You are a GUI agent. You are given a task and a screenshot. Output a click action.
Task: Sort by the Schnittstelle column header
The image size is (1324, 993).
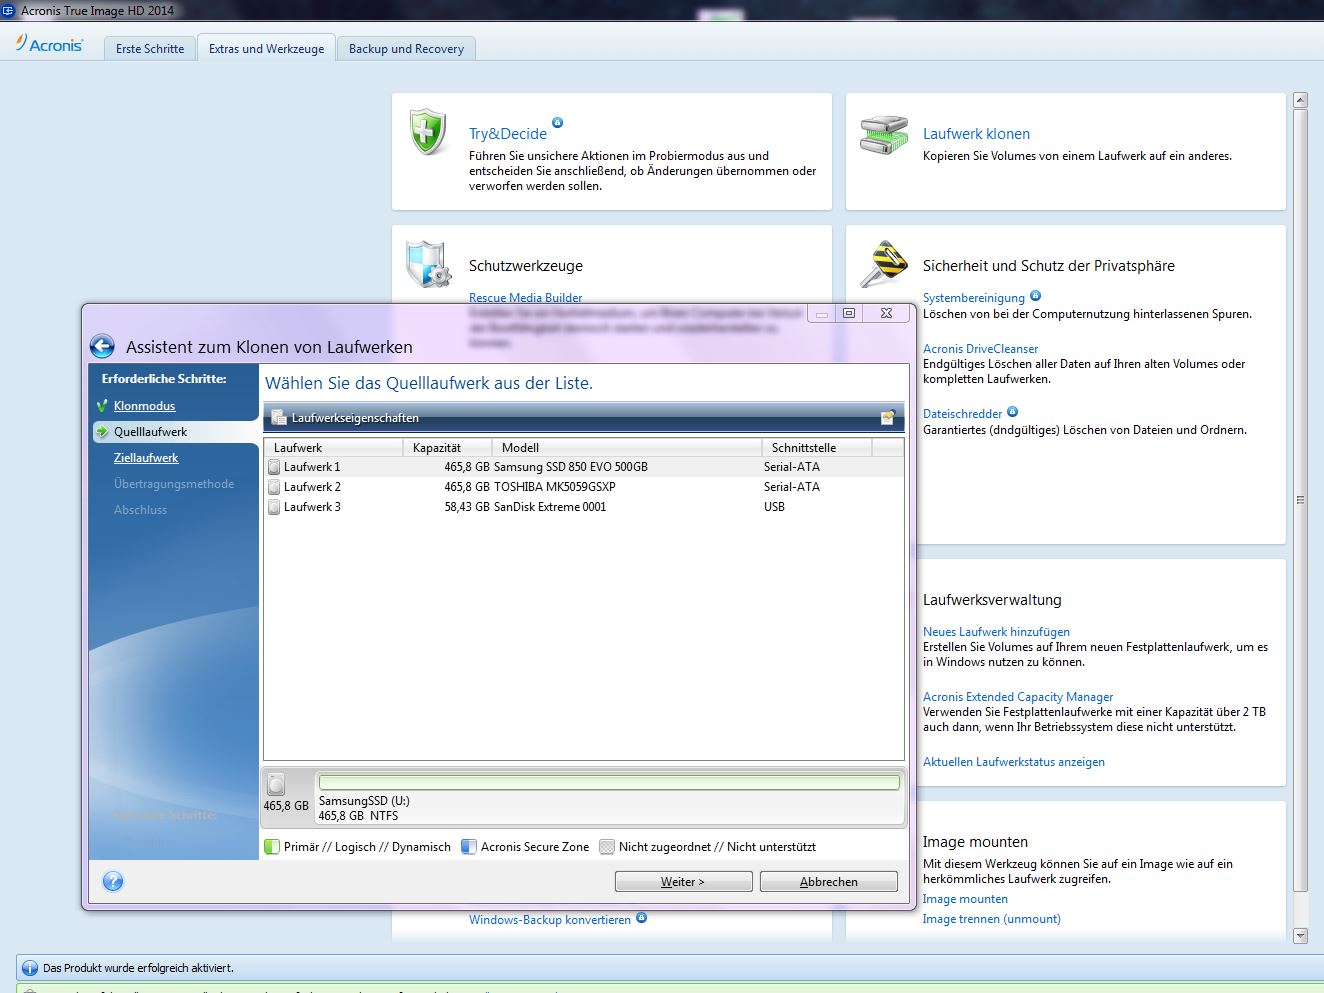coord(817,448)
